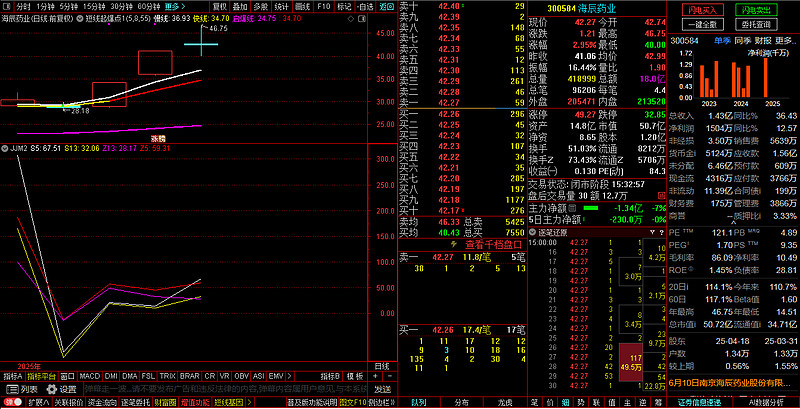Click the plus zoom button under 日线

[376, 376]
